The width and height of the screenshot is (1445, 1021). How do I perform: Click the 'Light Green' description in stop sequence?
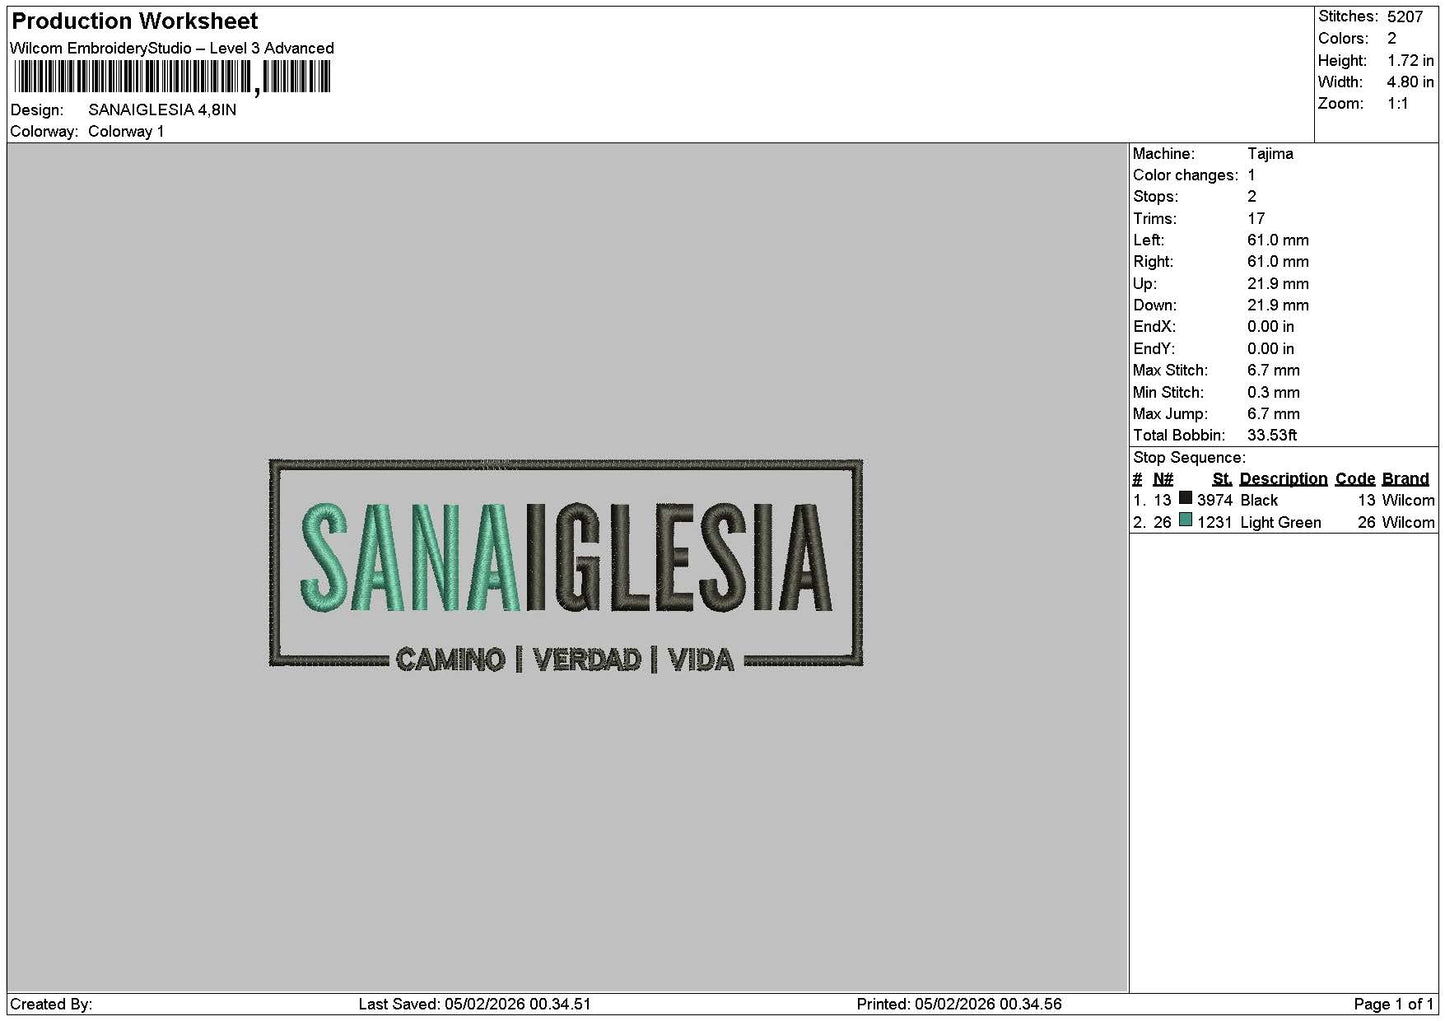click(1280, 523)
